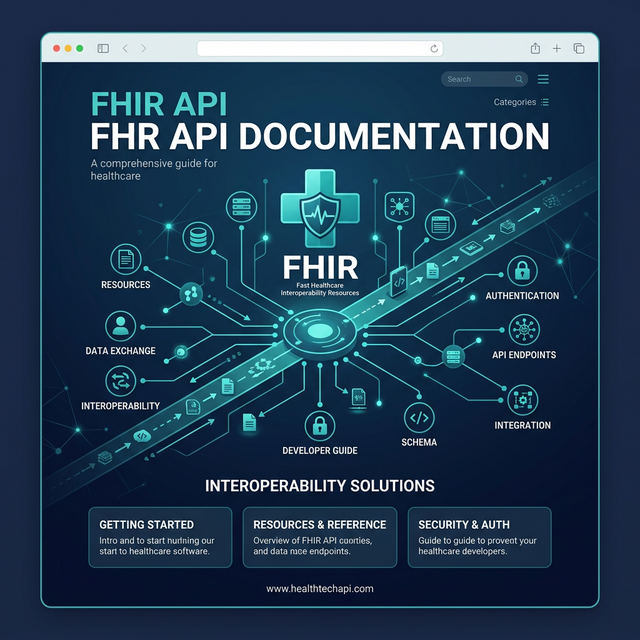The height and width of the screenshot is (640, 640).
Task: Click the teal FHIR API title
Action: [159, 104]
